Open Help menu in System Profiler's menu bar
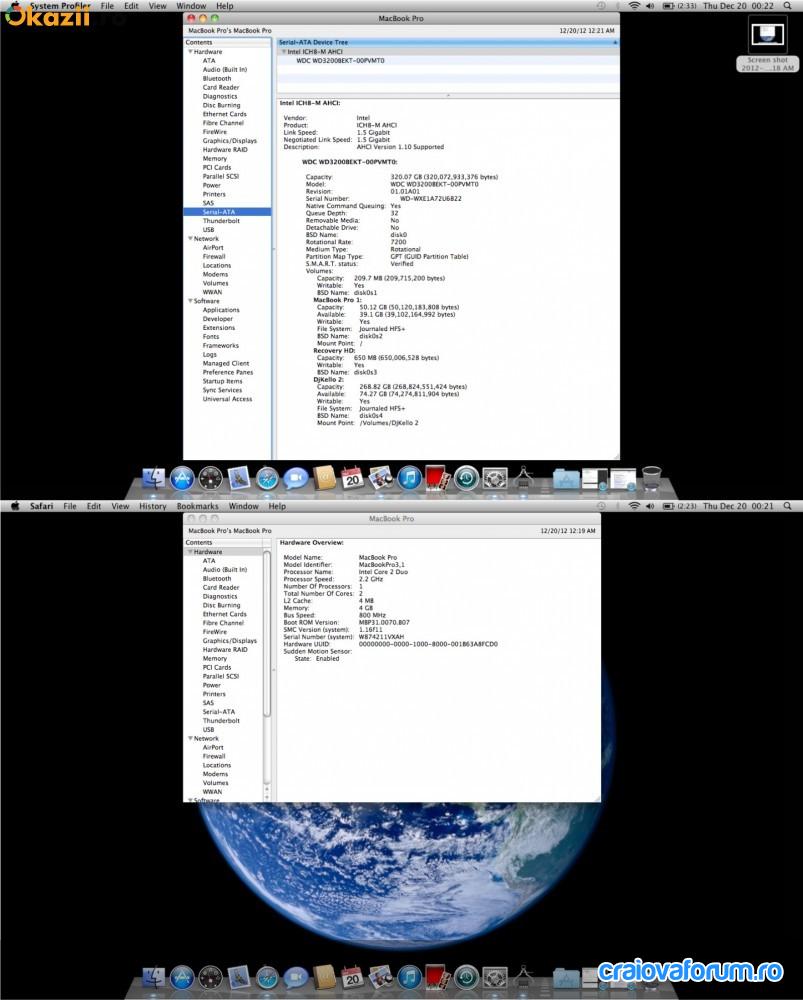This screenshot has width=803, height=1000. pos(225,6)
